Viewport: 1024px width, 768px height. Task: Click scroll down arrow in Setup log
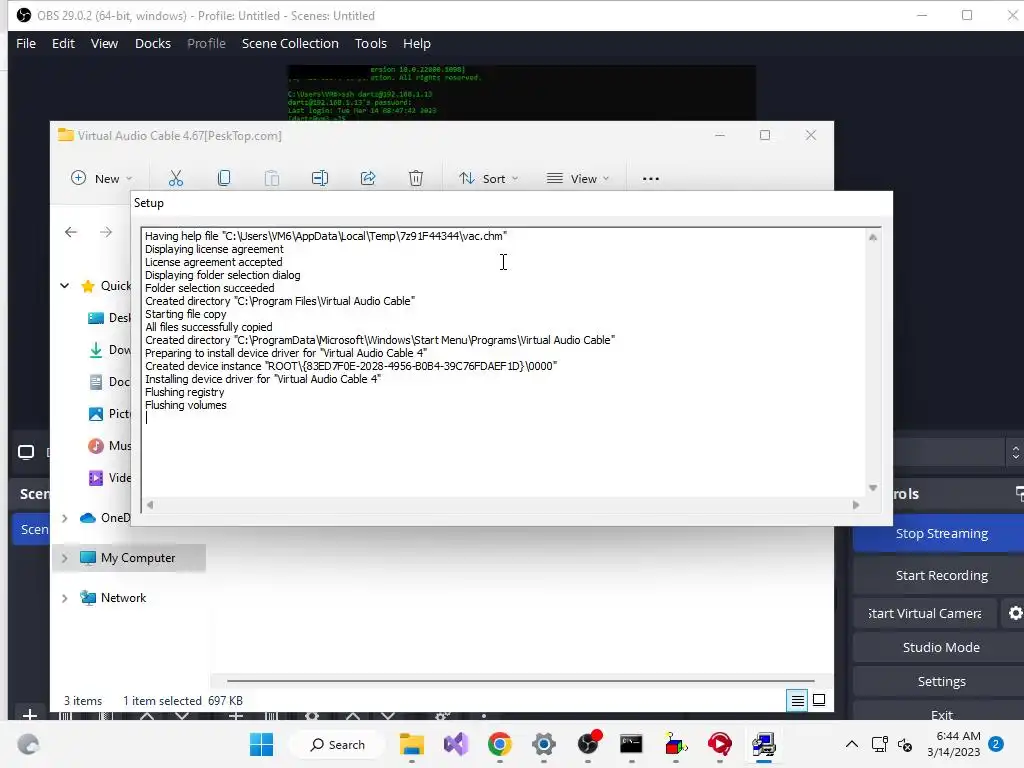pos(872,488)
